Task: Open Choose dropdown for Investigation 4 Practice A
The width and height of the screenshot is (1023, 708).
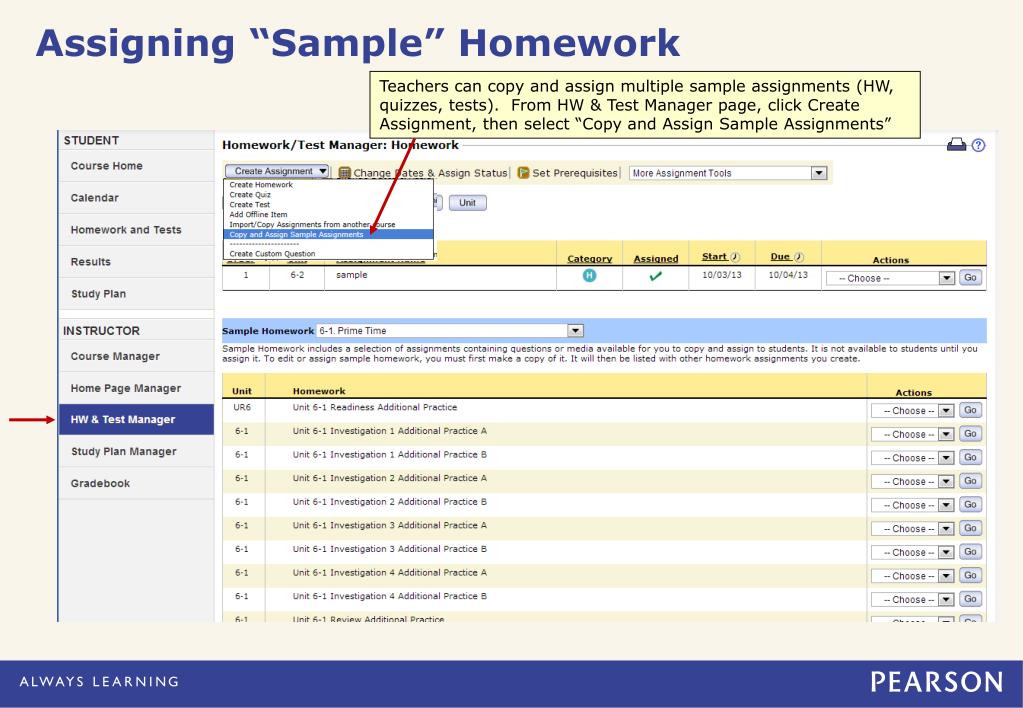Action: pos(912,576)
